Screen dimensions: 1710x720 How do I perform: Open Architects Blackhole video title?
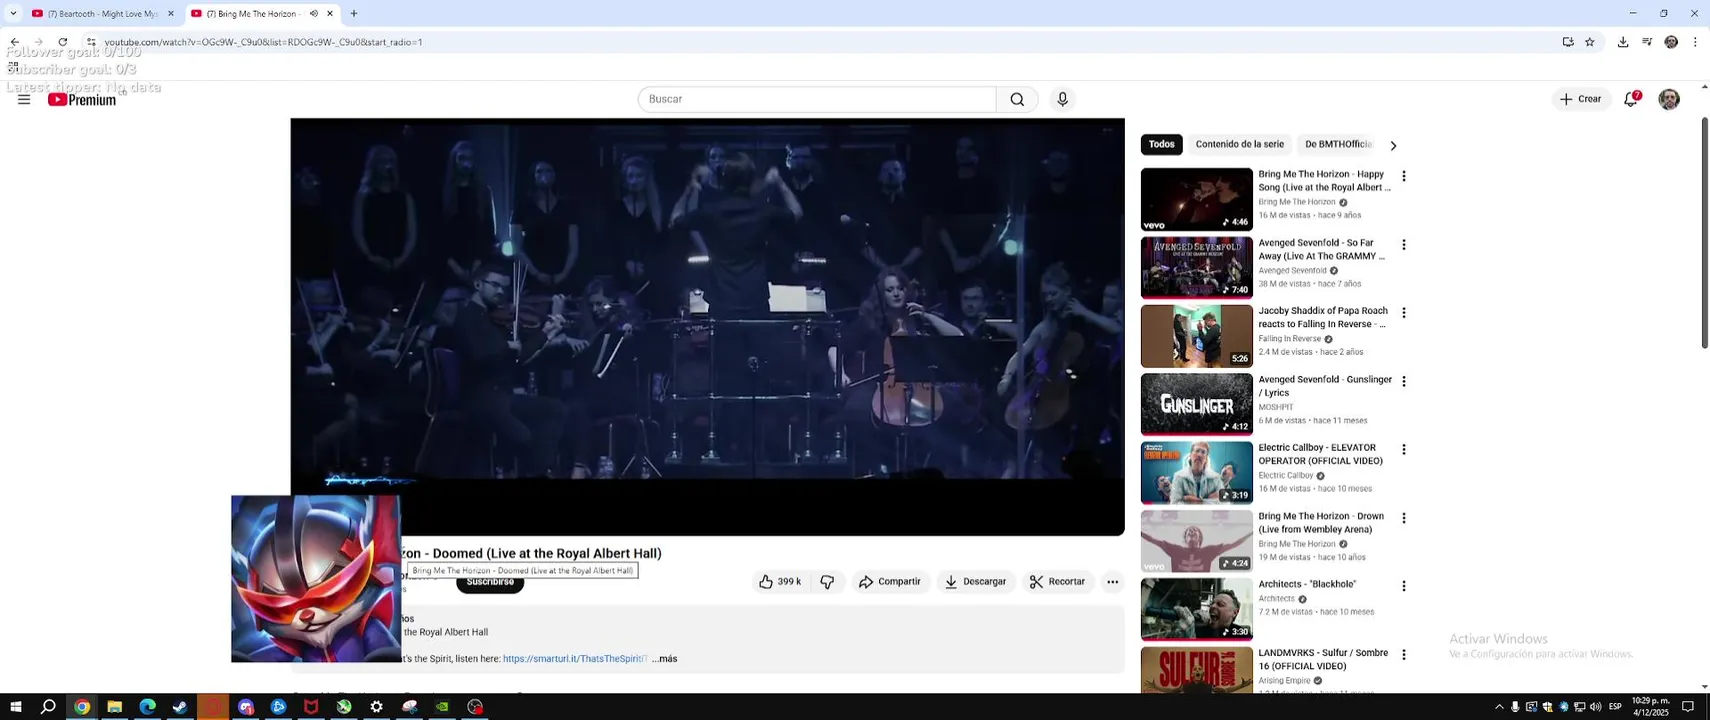(1307, 584)
